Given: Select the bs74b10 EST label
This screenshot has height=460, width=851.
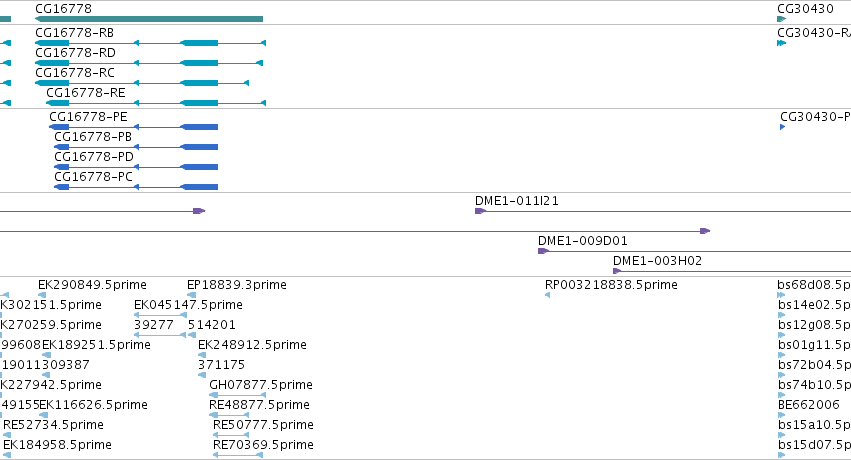Looking at the screenshot, I should (814, 385).
